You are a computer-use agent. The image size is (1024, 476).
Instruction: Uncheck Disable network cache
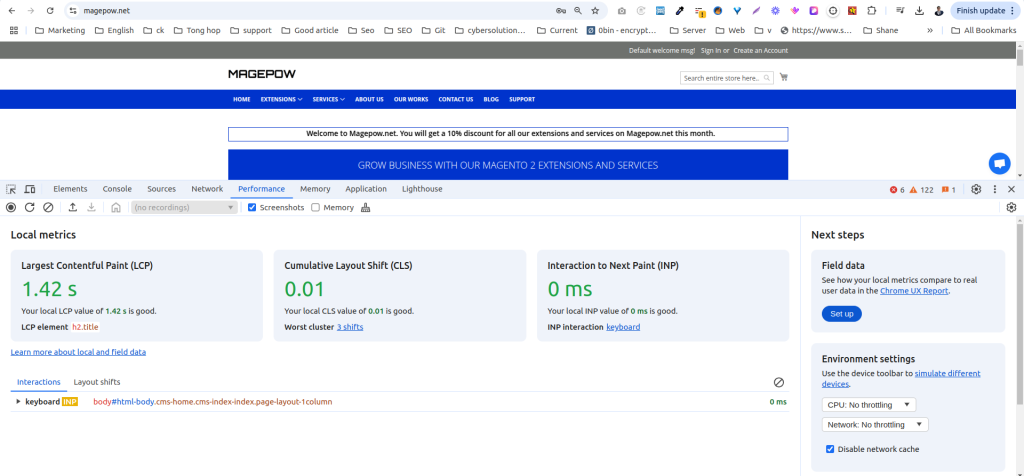(x=830, y=449)
